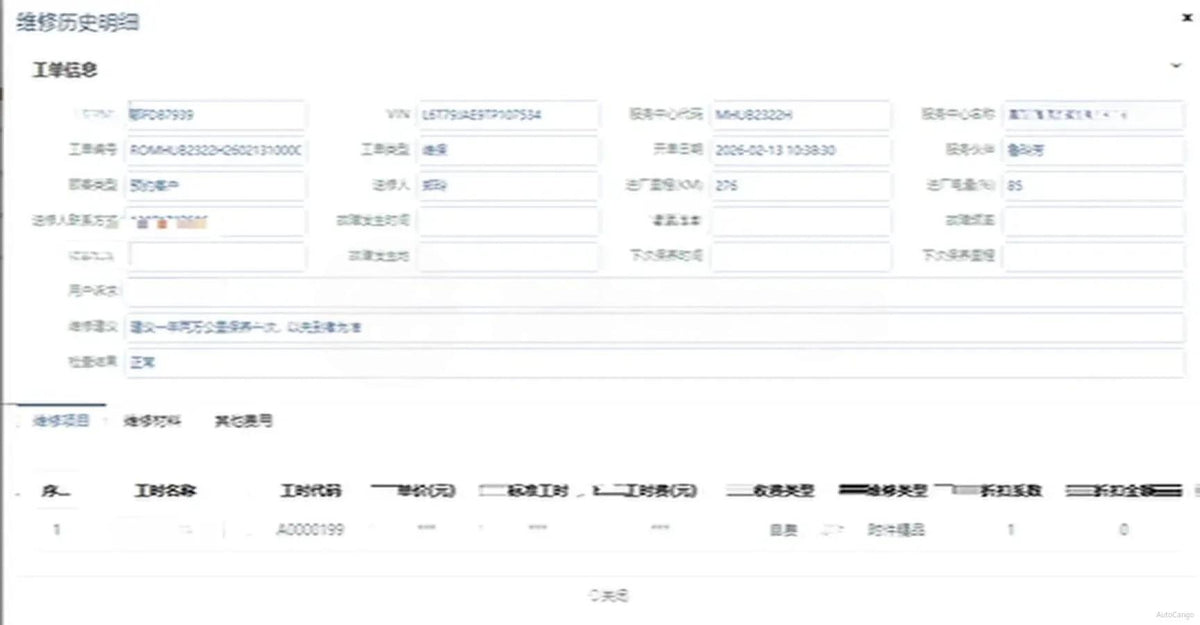
Task: Click the 开单日期 field showing 2026-02-13
Action: (800, 151)
